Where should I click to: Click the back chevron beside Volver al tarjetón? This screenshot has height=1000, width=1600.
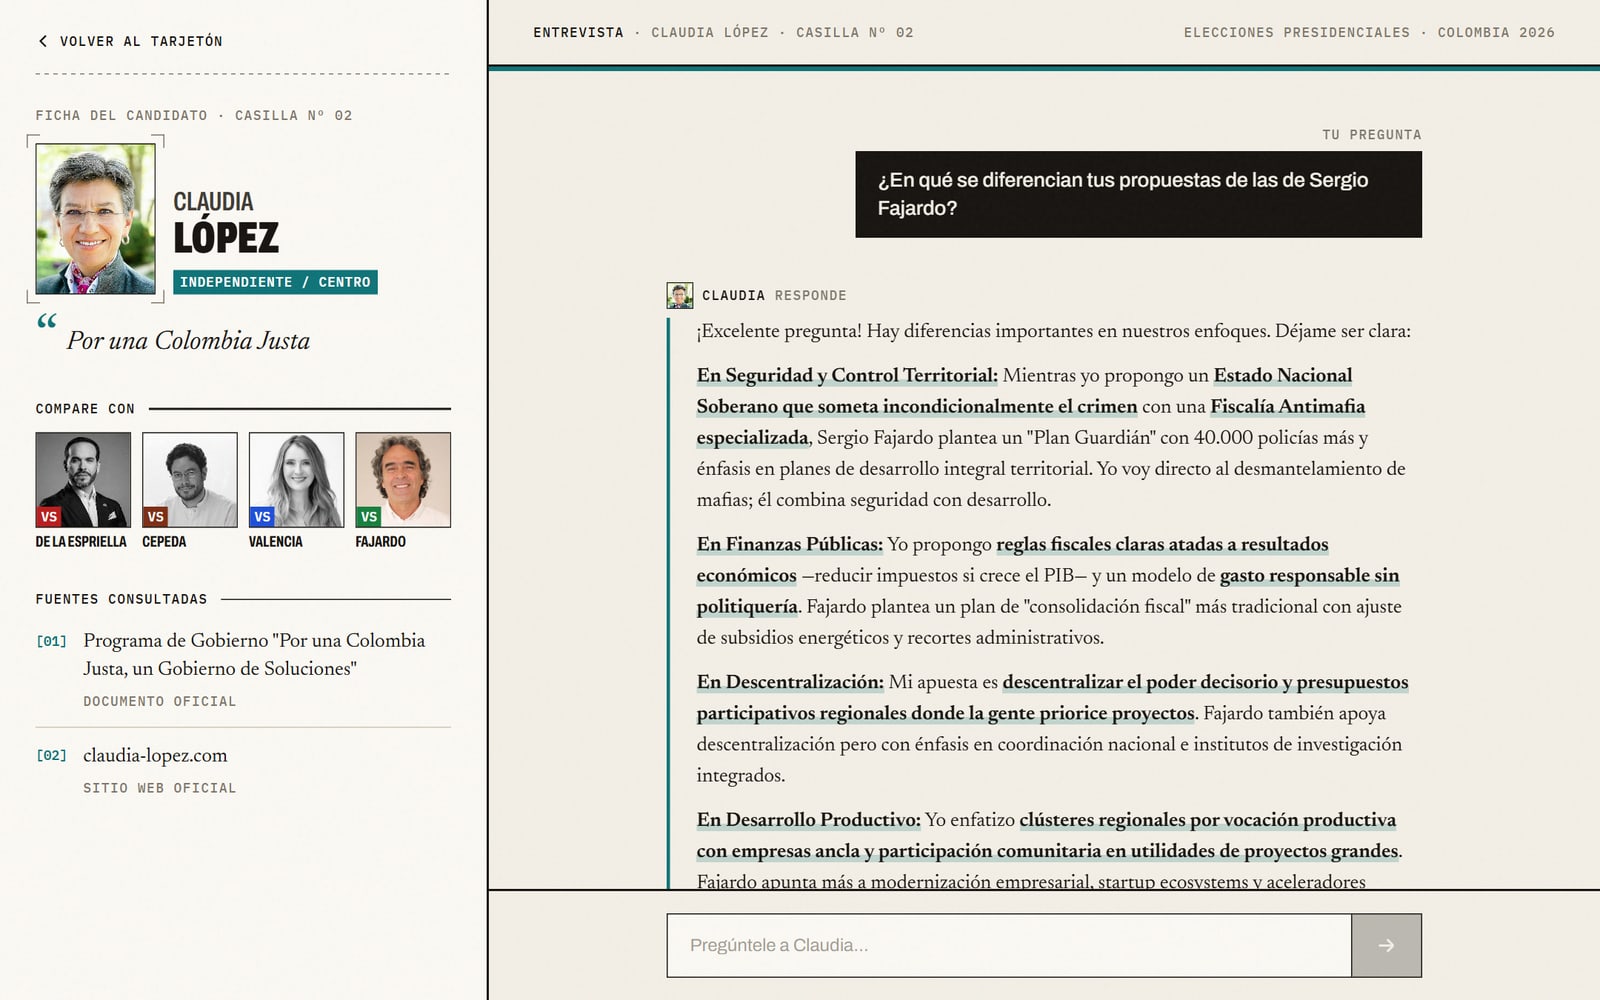click(x=43, y=41)
